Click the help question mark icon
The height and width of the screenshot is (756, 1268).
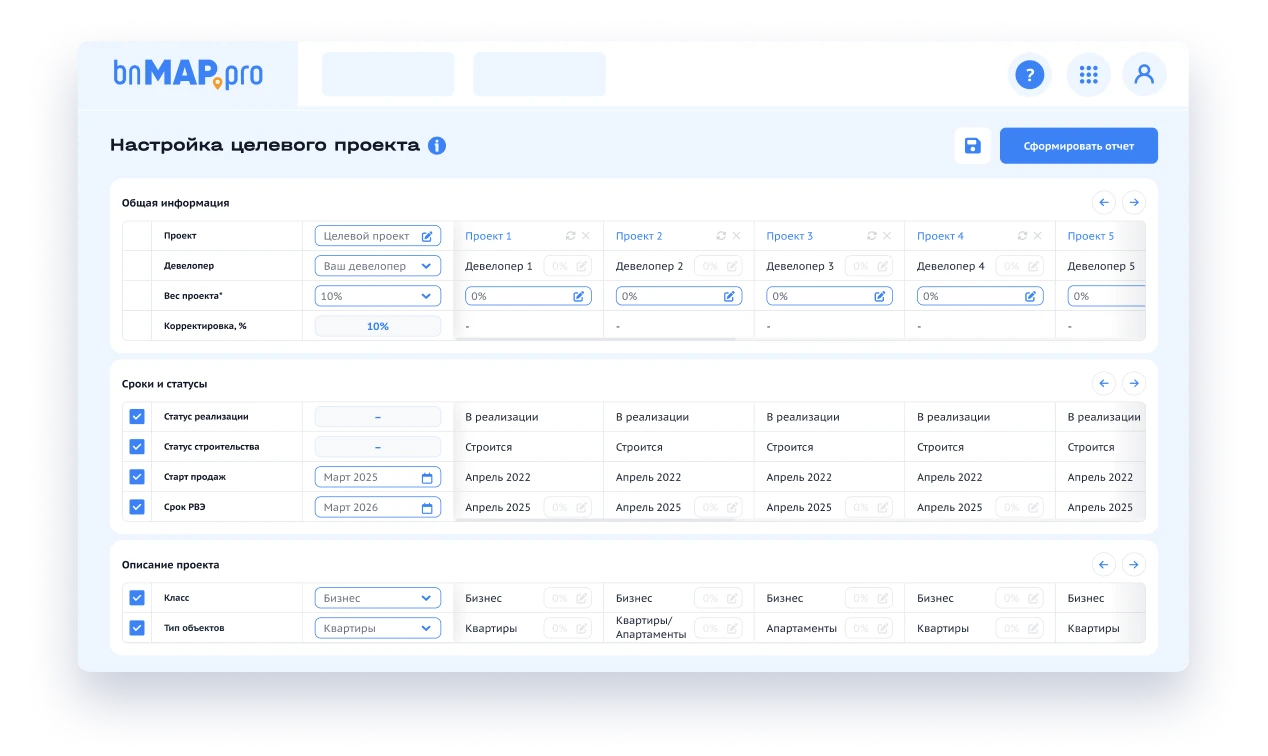pos(1029,75)
